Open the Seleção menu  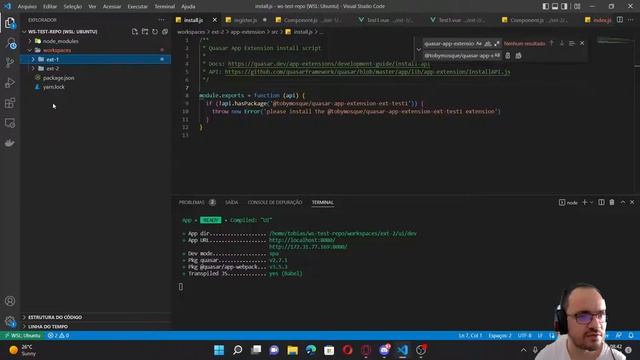(73, 7)
